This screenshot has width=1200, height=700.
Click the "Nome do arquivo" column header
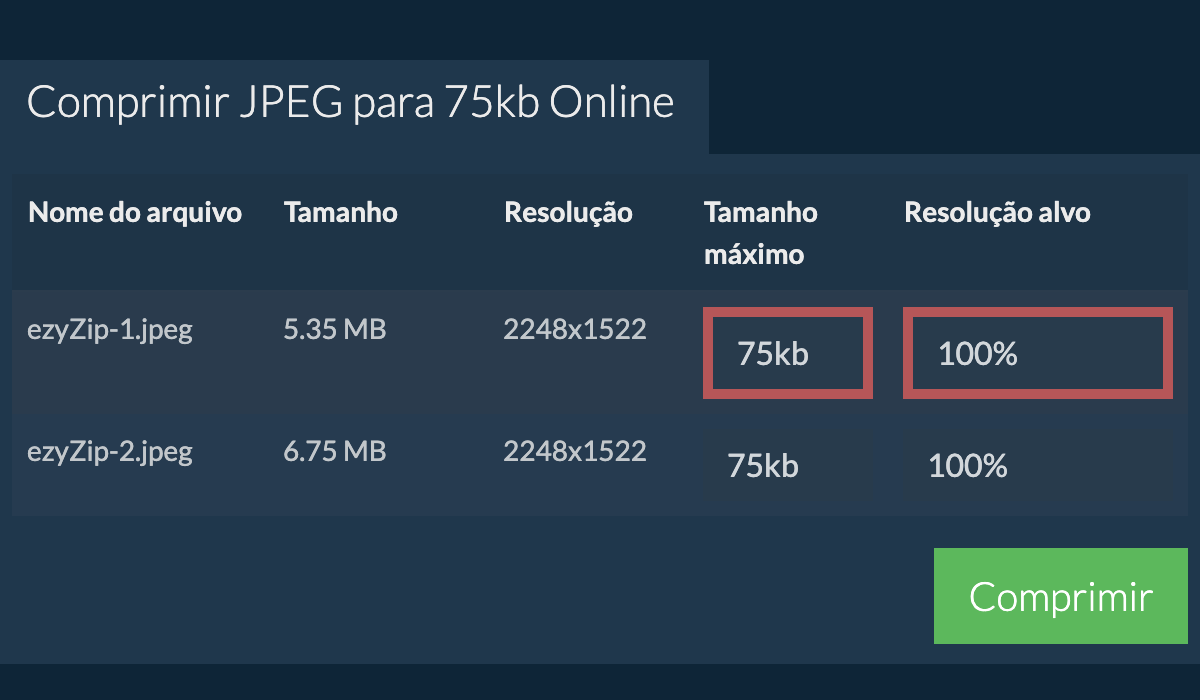[135, 213]
